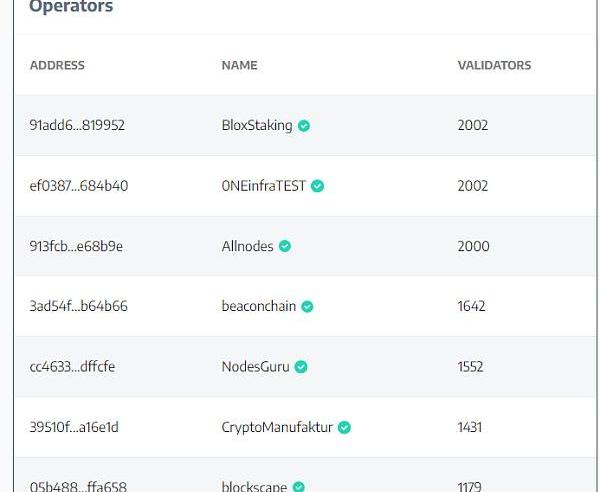Sort by the VALIDATORS column header
Image resolution: width=600 pixels, height=492 pixels.
click(494, 65)
